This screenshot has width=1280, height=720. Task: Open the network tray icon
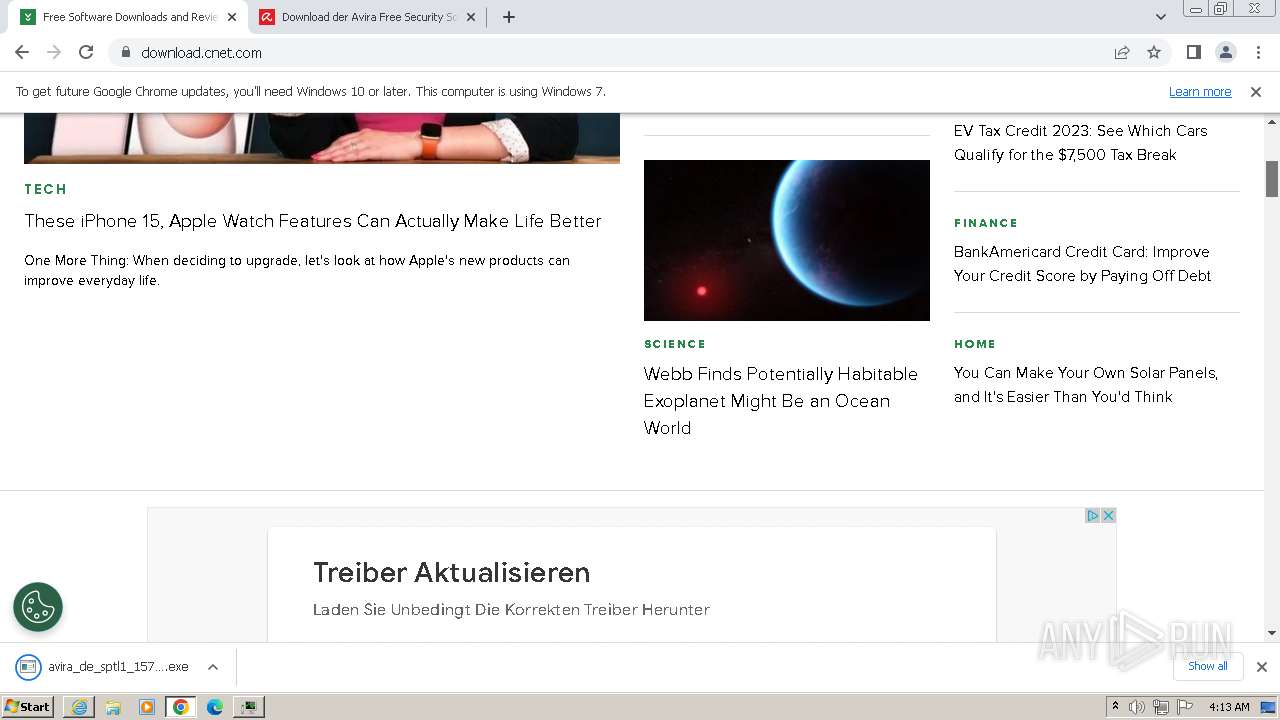click(x=1161, y=707)
